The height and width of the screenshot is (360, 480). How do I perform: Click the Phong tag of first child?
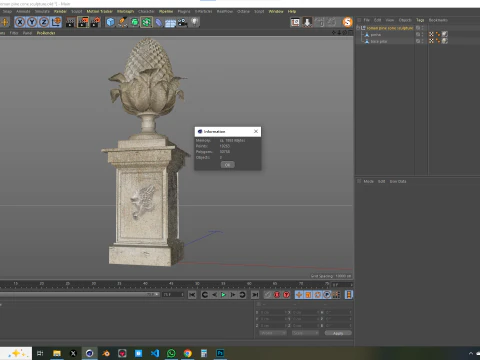[x=438, y=34]
